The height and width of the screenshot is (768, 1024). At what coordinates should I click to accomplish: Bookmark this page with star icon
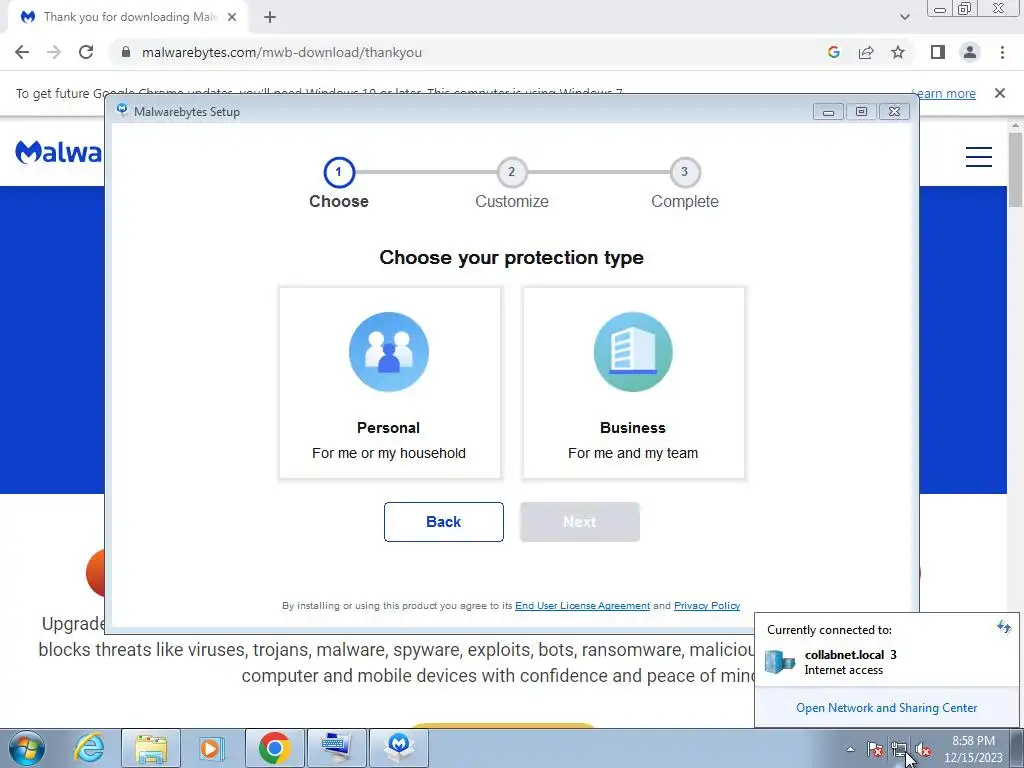coord(898,52)
